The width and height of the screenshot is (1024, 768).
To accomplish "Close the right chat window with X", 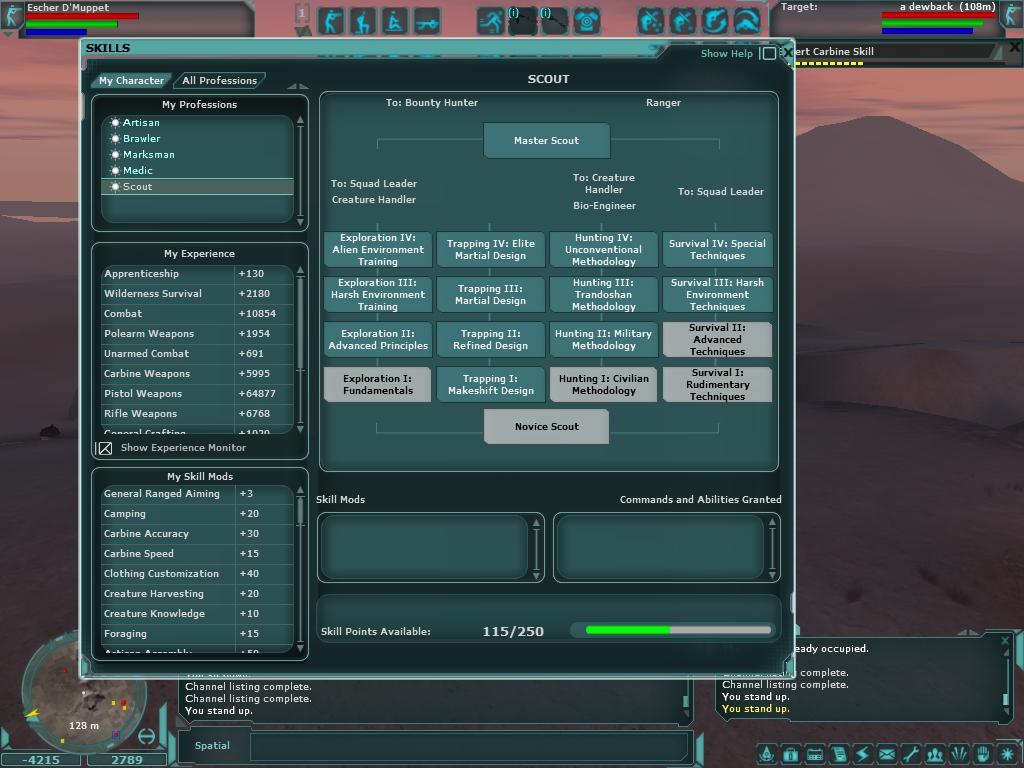I will click(x=1005, y=641).
